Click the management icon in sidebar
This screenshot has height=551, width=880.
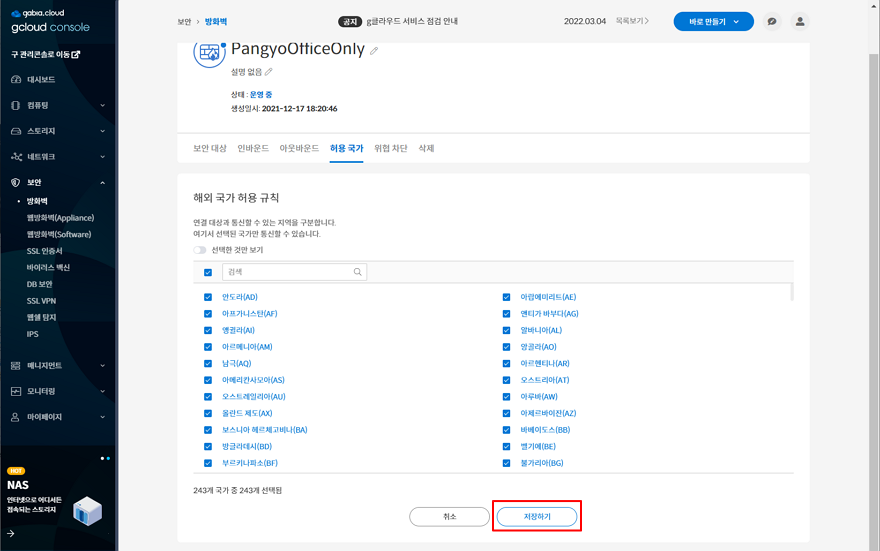[x=16, y=366]
